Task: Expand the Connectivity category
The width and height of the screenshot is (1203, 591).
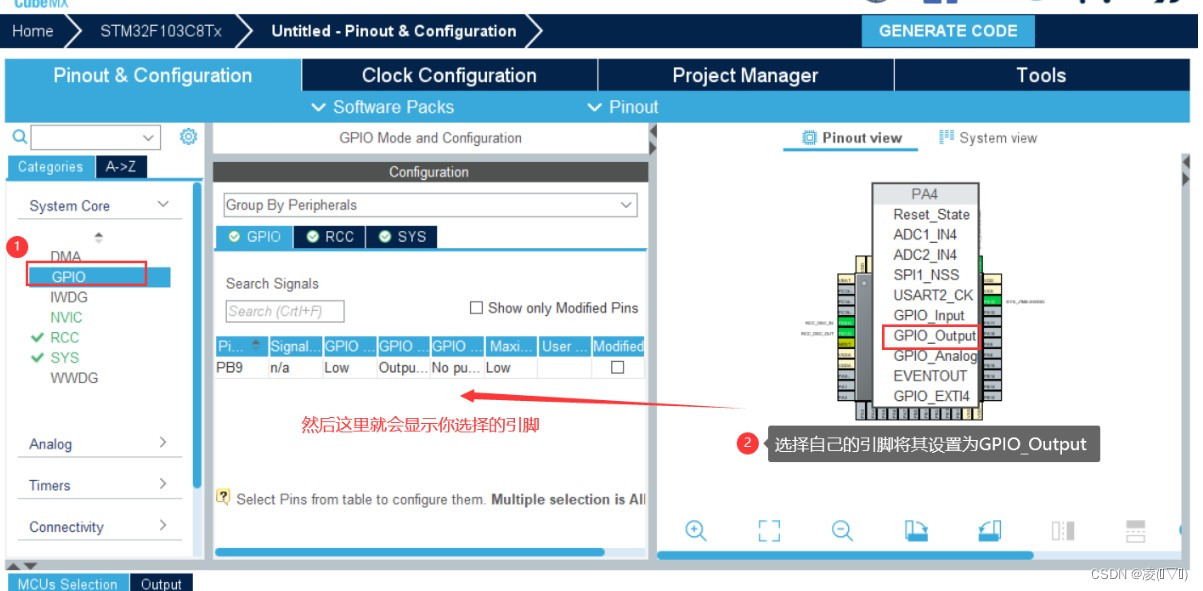Action: [x=163, y=526]
